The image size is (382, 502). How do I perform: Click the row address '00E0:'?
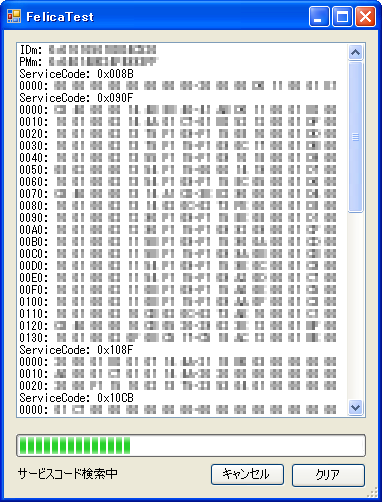coord(34,278)
